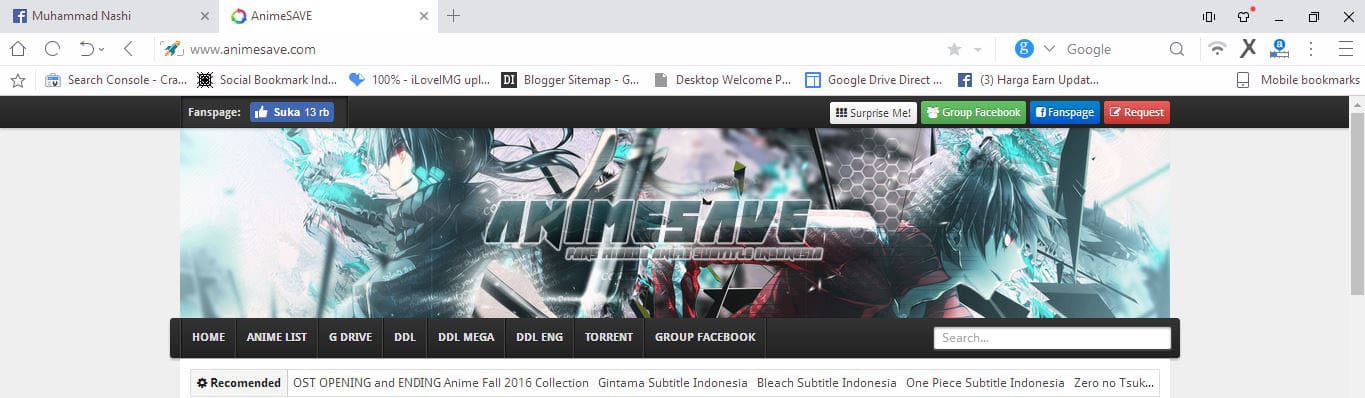Open HOME in the navigation menu
Viewport: 1365px width, 398px height.
(208, 337)
